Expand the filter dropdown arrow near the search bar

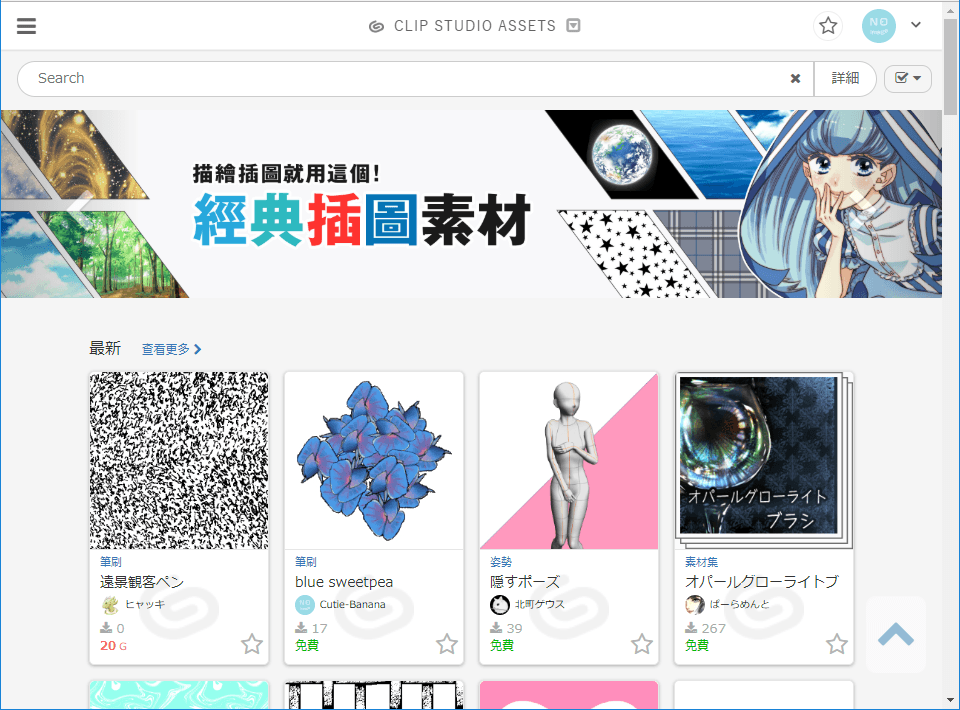click(915, 78)
